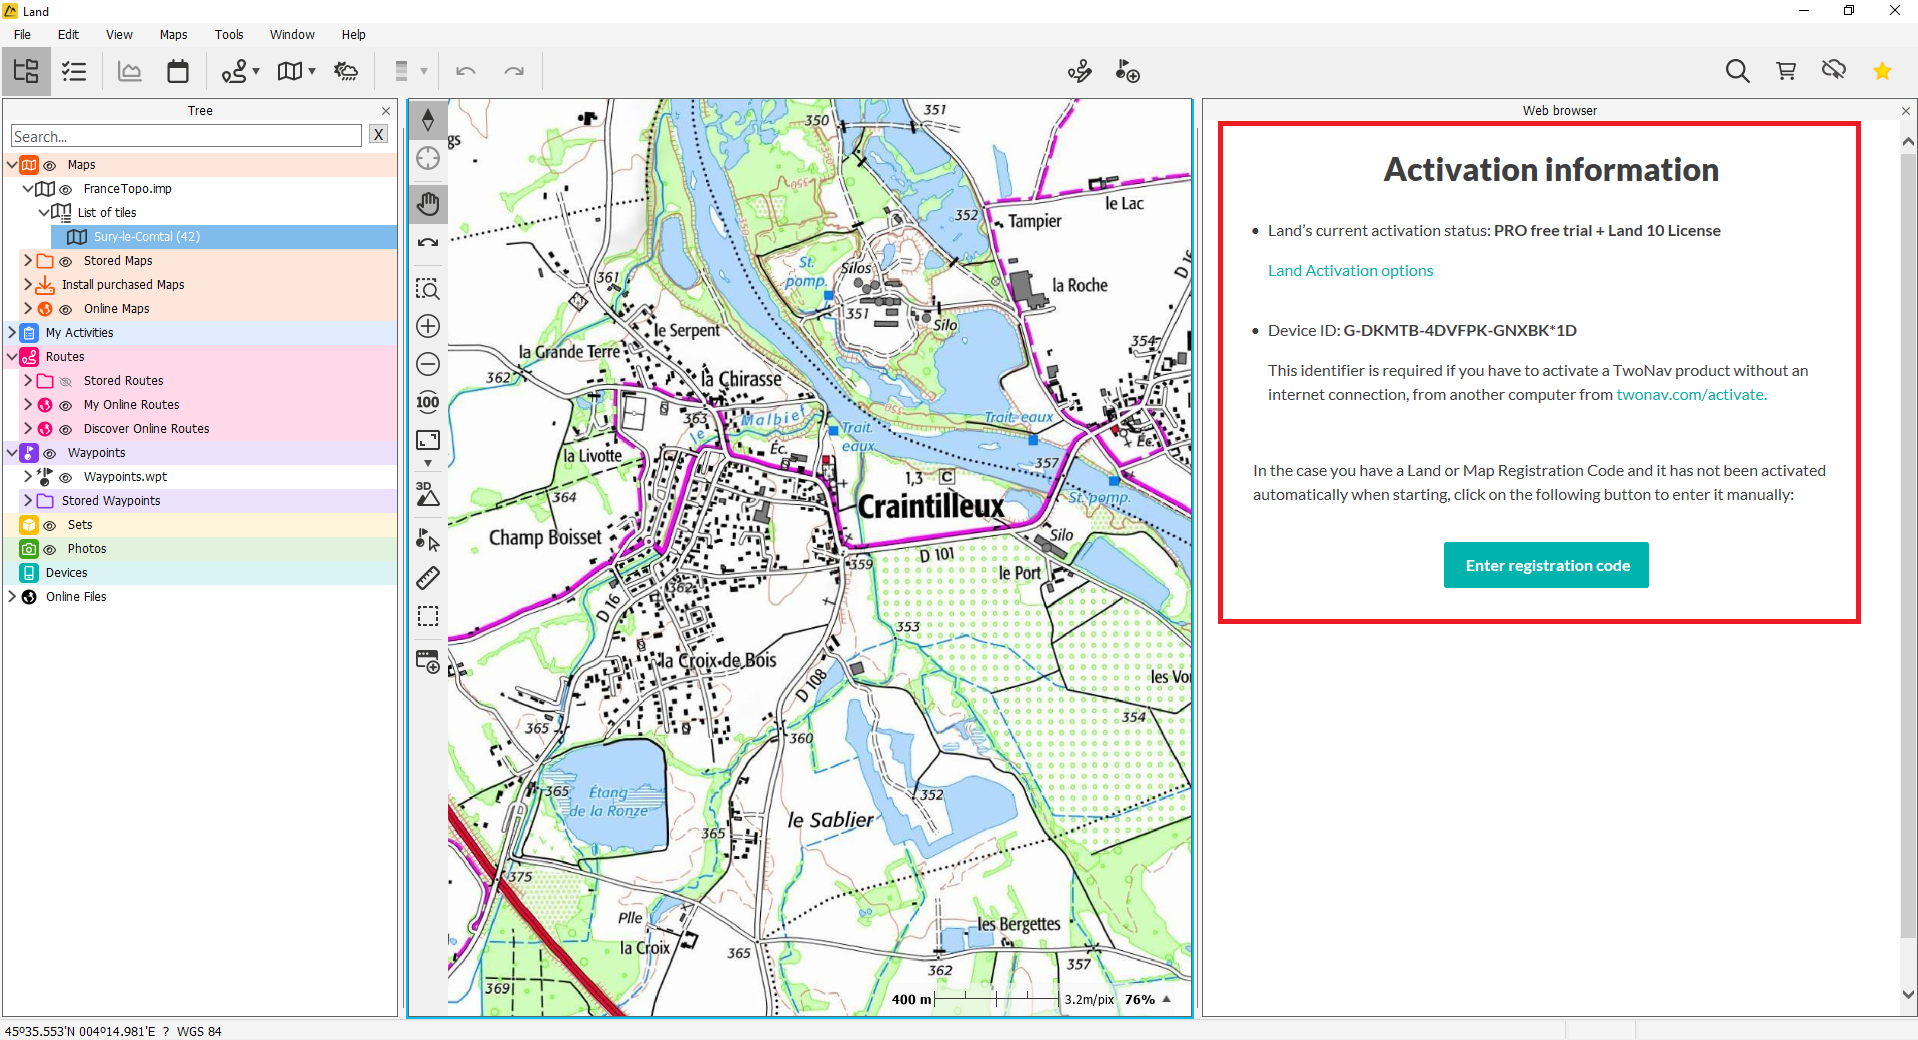Open the graph panel icon
Viewport: 1918px width, 1040px height.
pos(130,71)
